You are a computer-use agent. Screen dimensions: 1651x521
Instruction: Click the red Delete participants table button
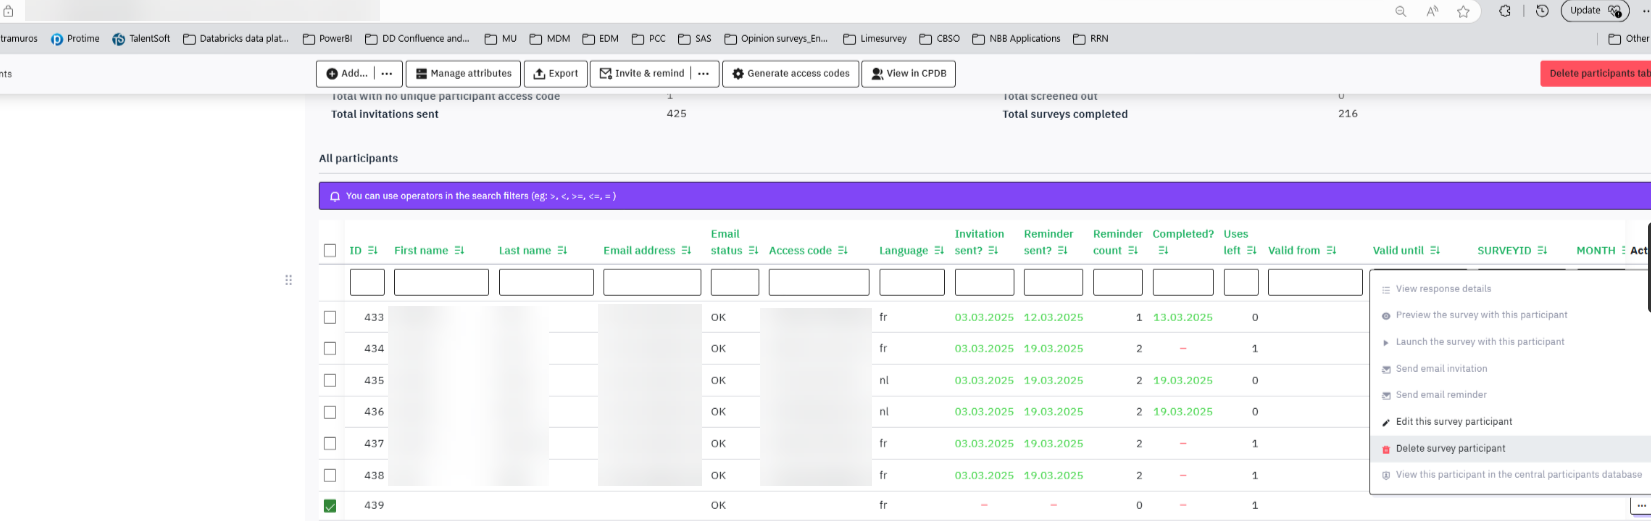[x=1597, y=74]
